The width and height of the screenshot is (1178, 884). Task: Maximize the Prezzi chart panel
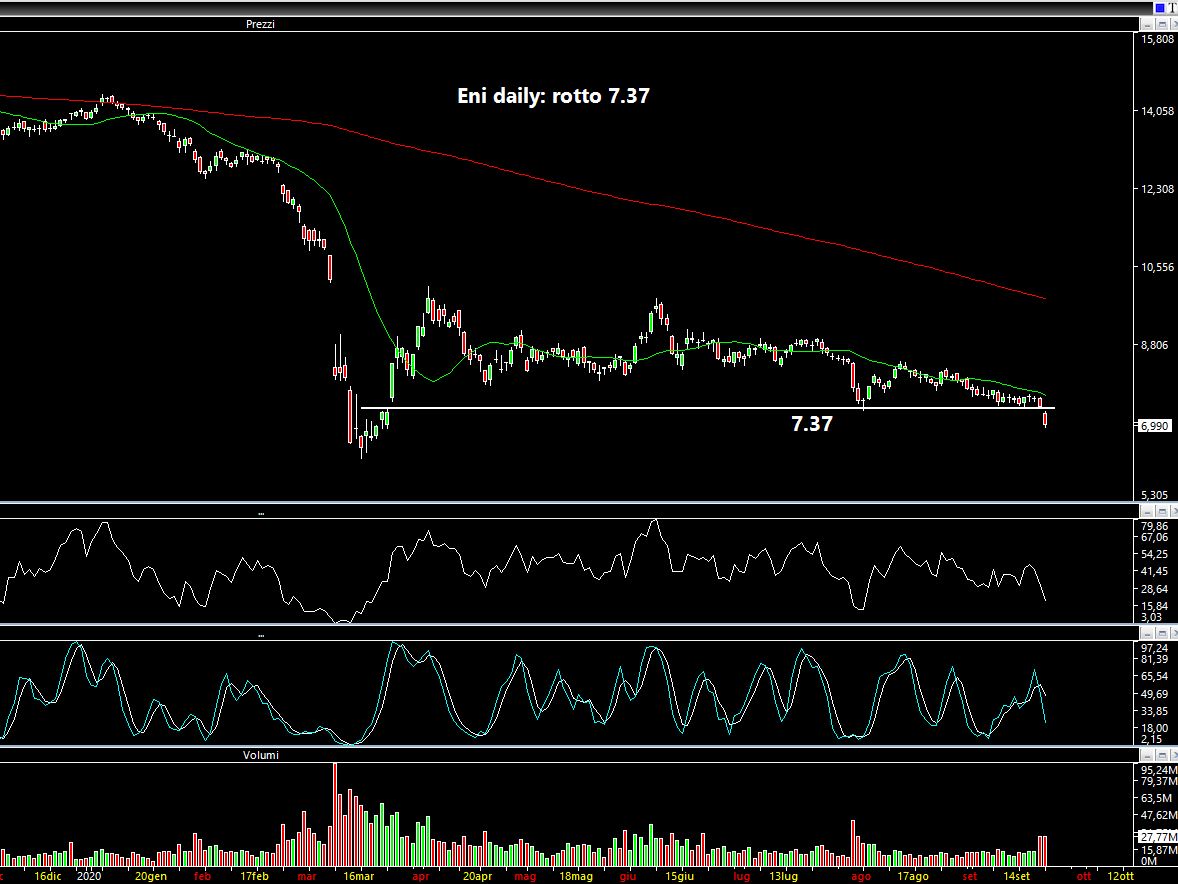pos(1161,24)
